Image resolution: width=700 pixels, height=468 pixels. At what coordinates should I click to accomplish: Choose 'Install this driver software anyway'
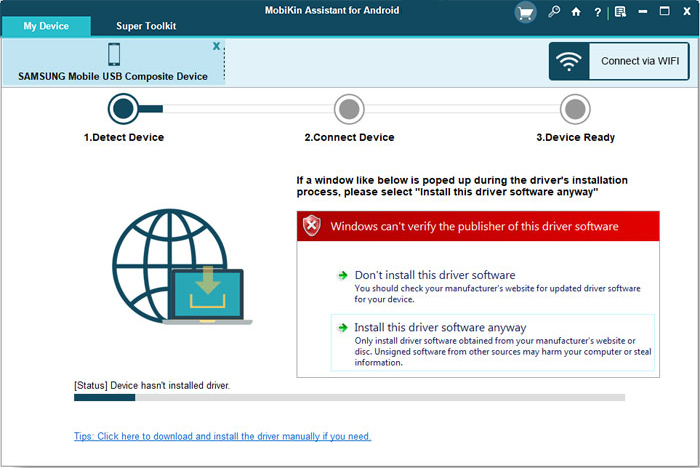pyautogui.click(x=493, y=343)
